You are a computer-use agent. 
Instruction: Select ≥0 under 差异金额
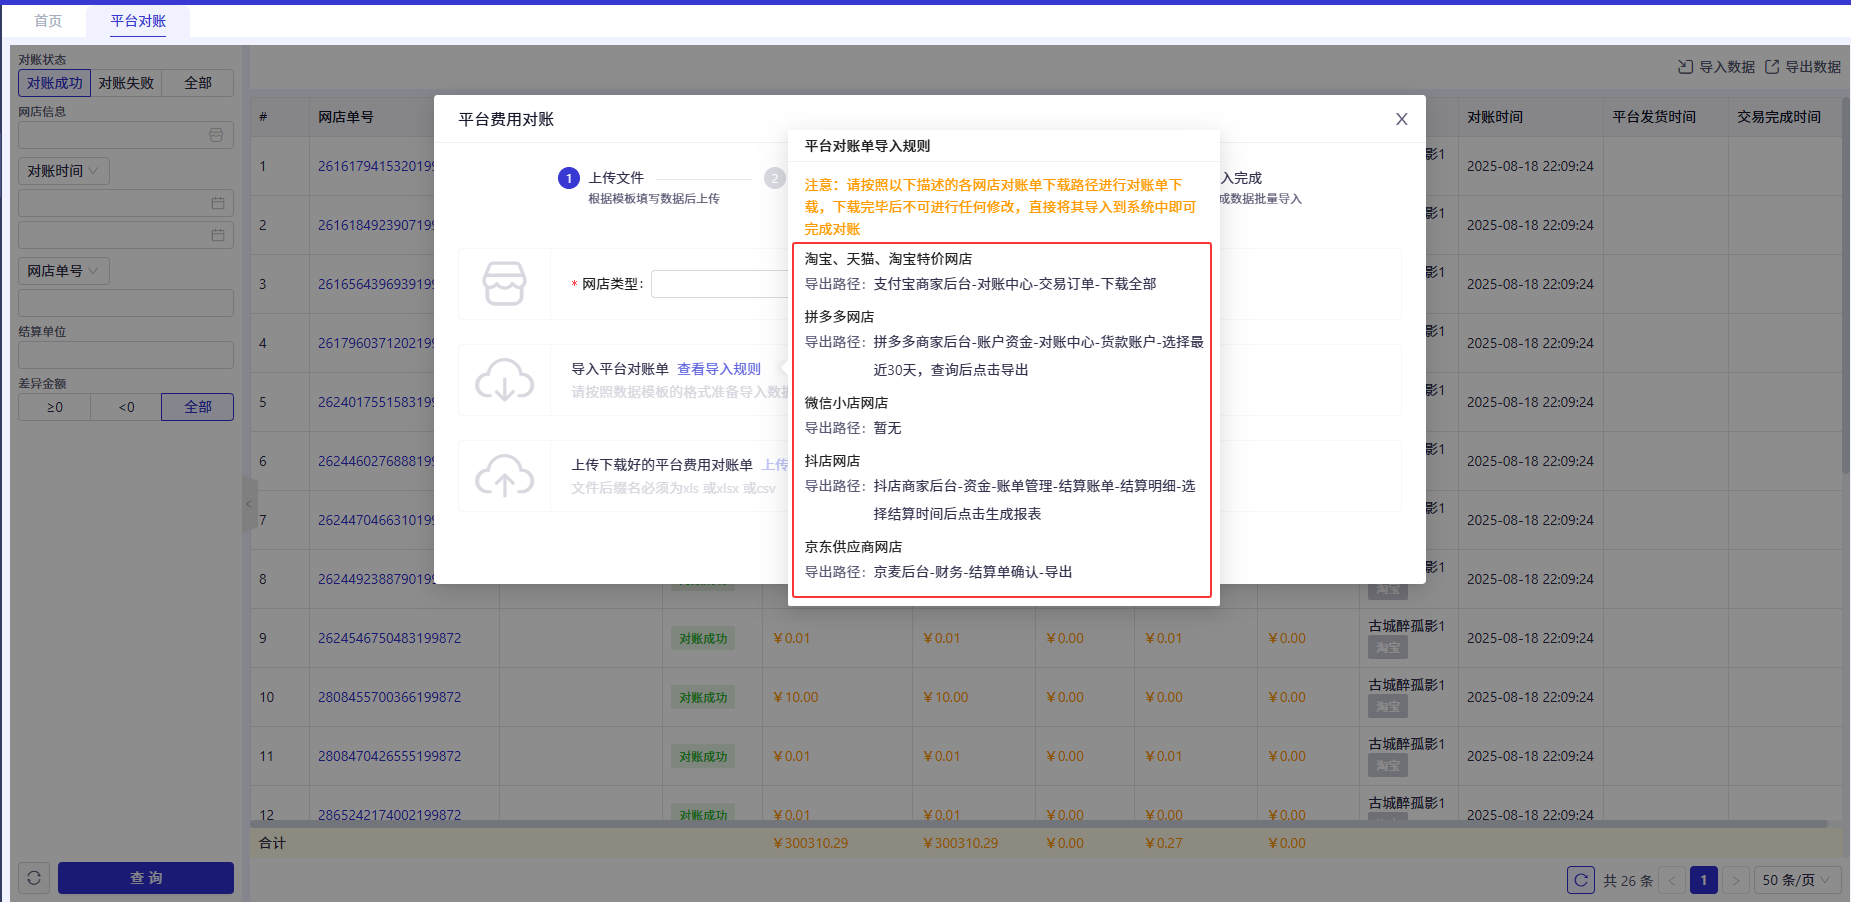pyautogui.click(x=54, y=407)
